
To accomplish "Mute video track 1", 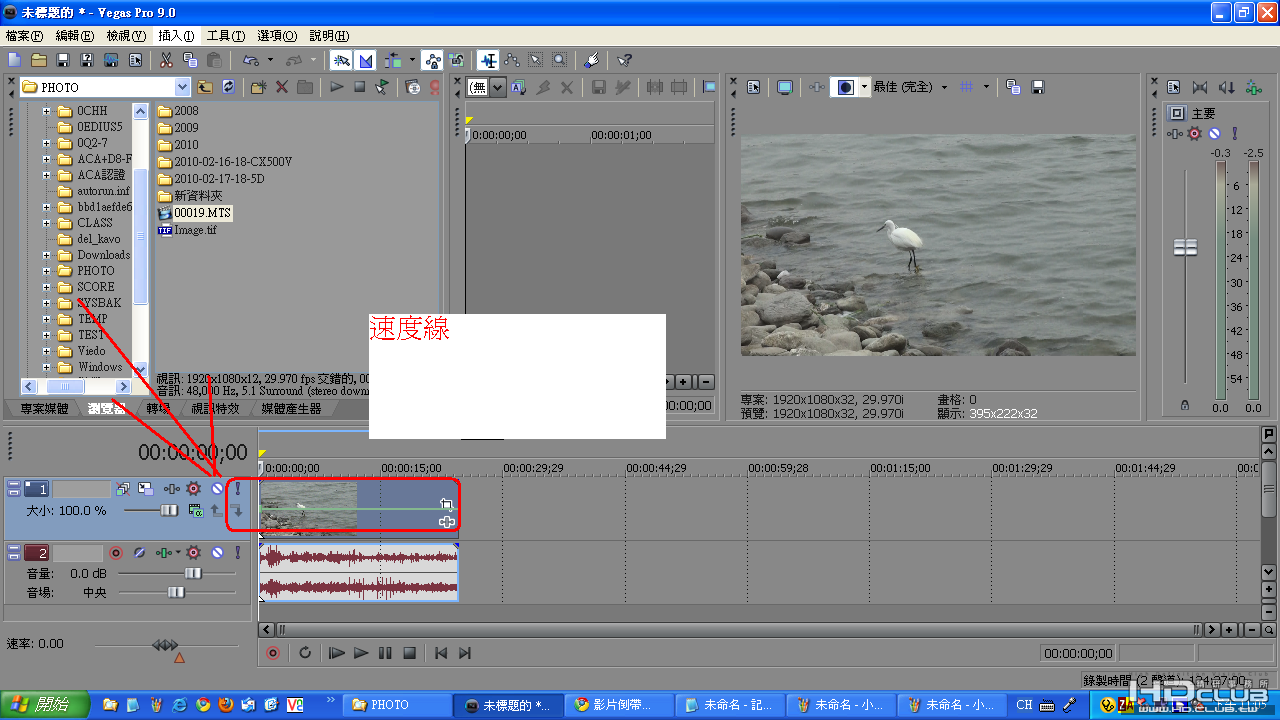I will (217, 489).
